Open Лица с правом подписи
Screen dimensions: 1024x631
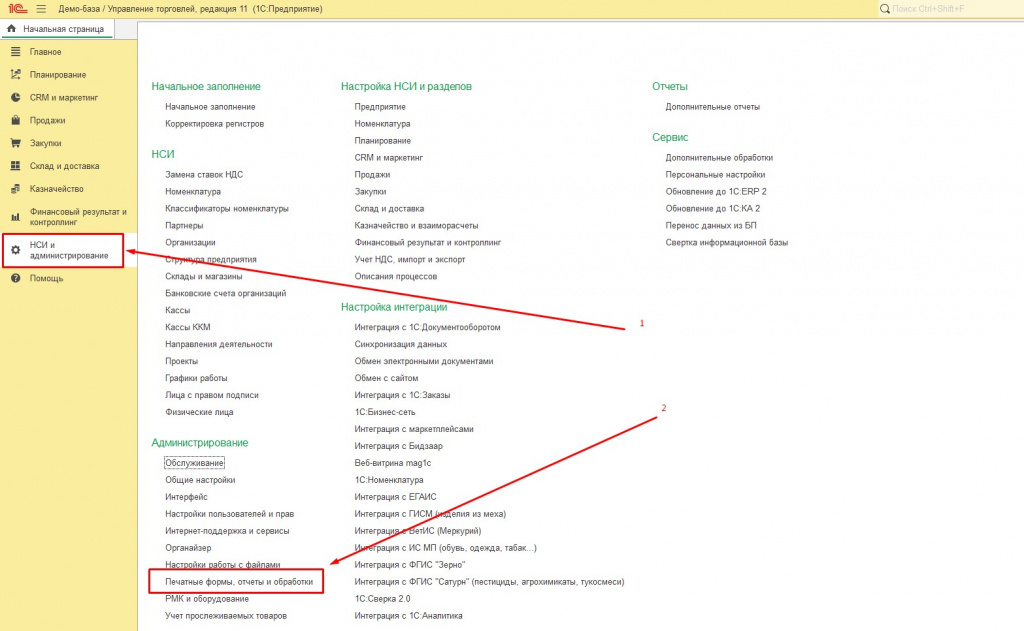212,395
